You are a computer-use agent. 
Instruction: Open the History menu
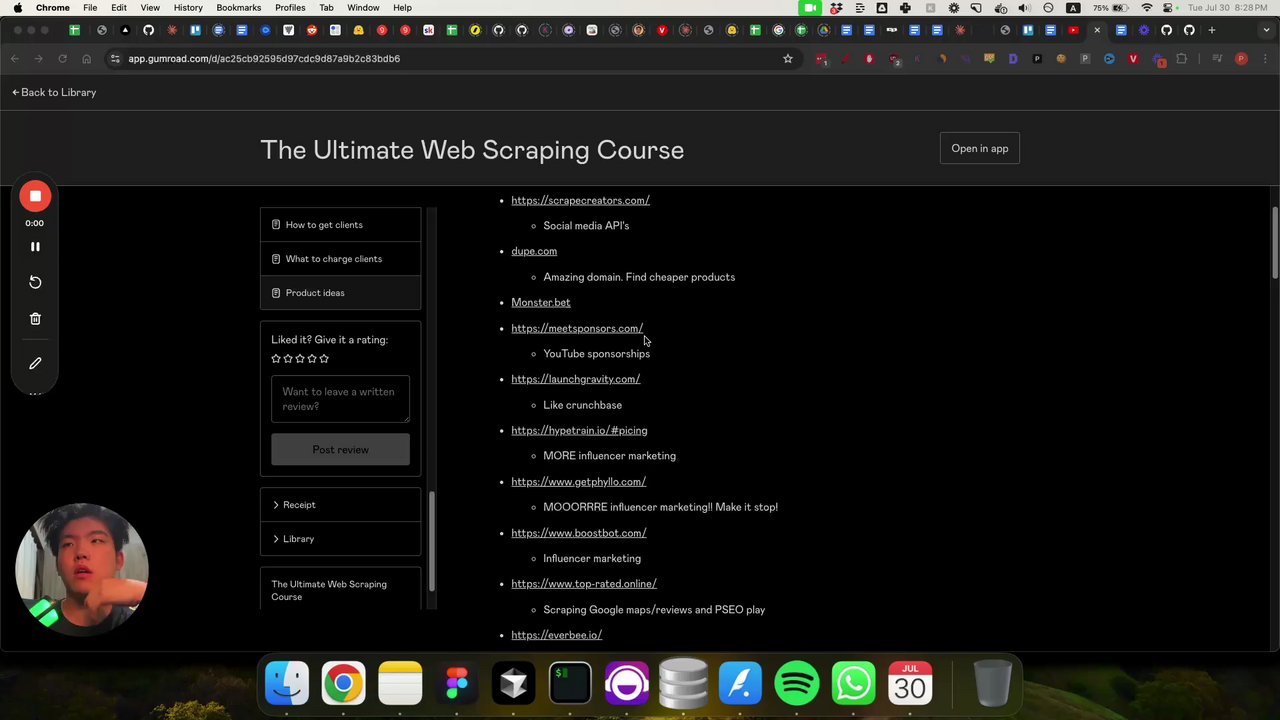tap(188, 8)
